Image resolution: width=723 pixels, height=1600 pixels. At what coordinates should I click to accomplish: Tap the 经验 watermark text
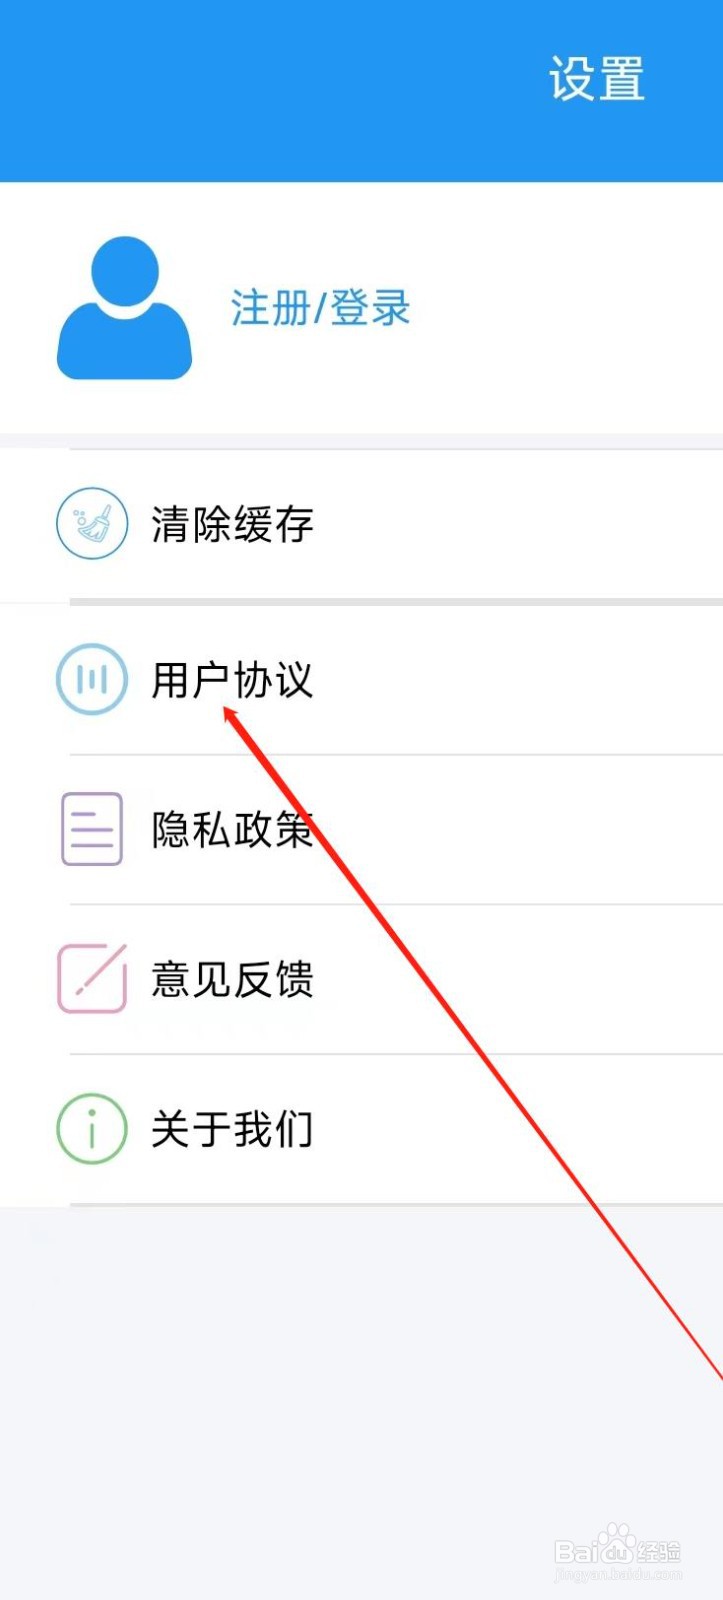(658, 1551)
